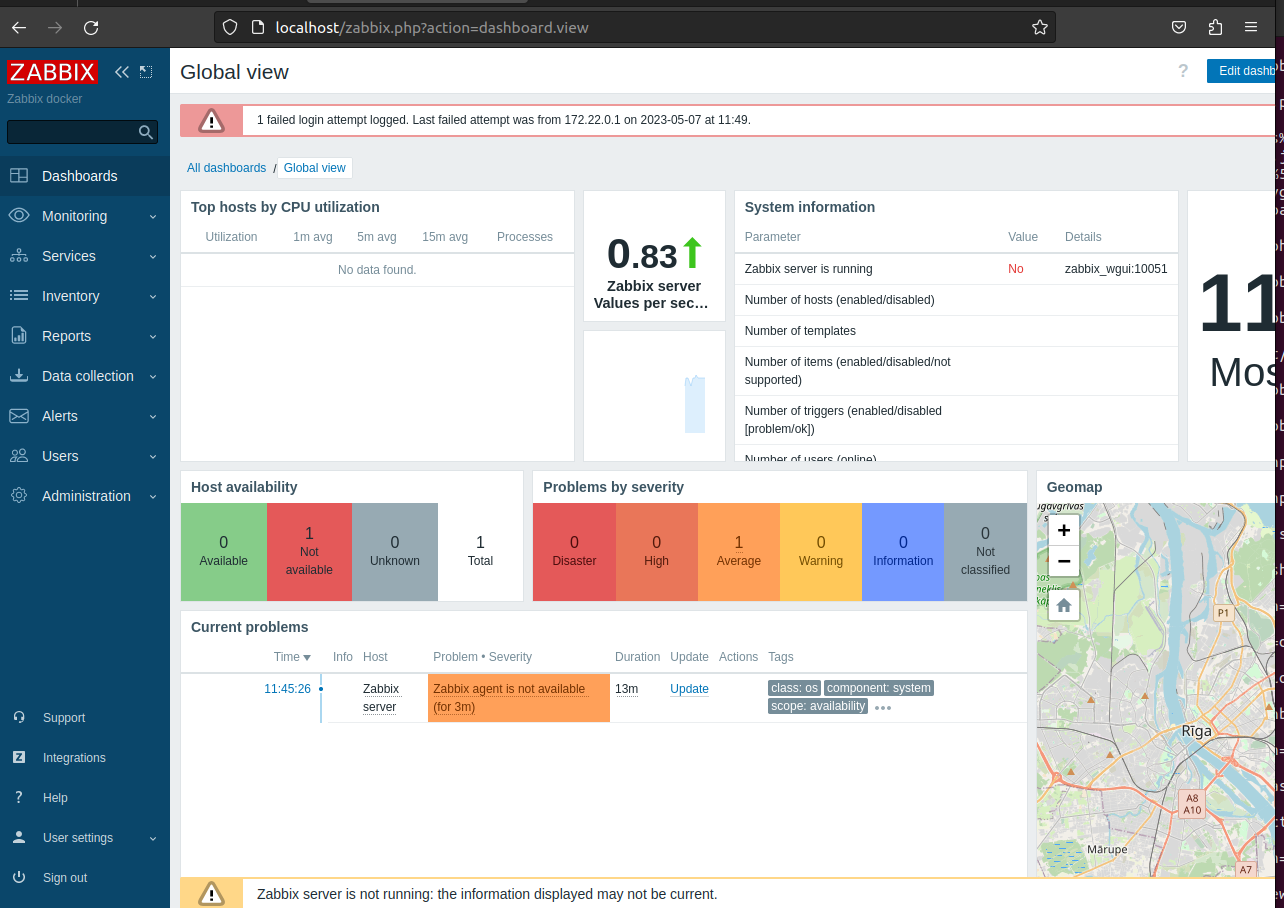This screenshot has width=1284, height=908.
Task: Show more tags via the ellipsis
Action: click(x=882, y=707)
